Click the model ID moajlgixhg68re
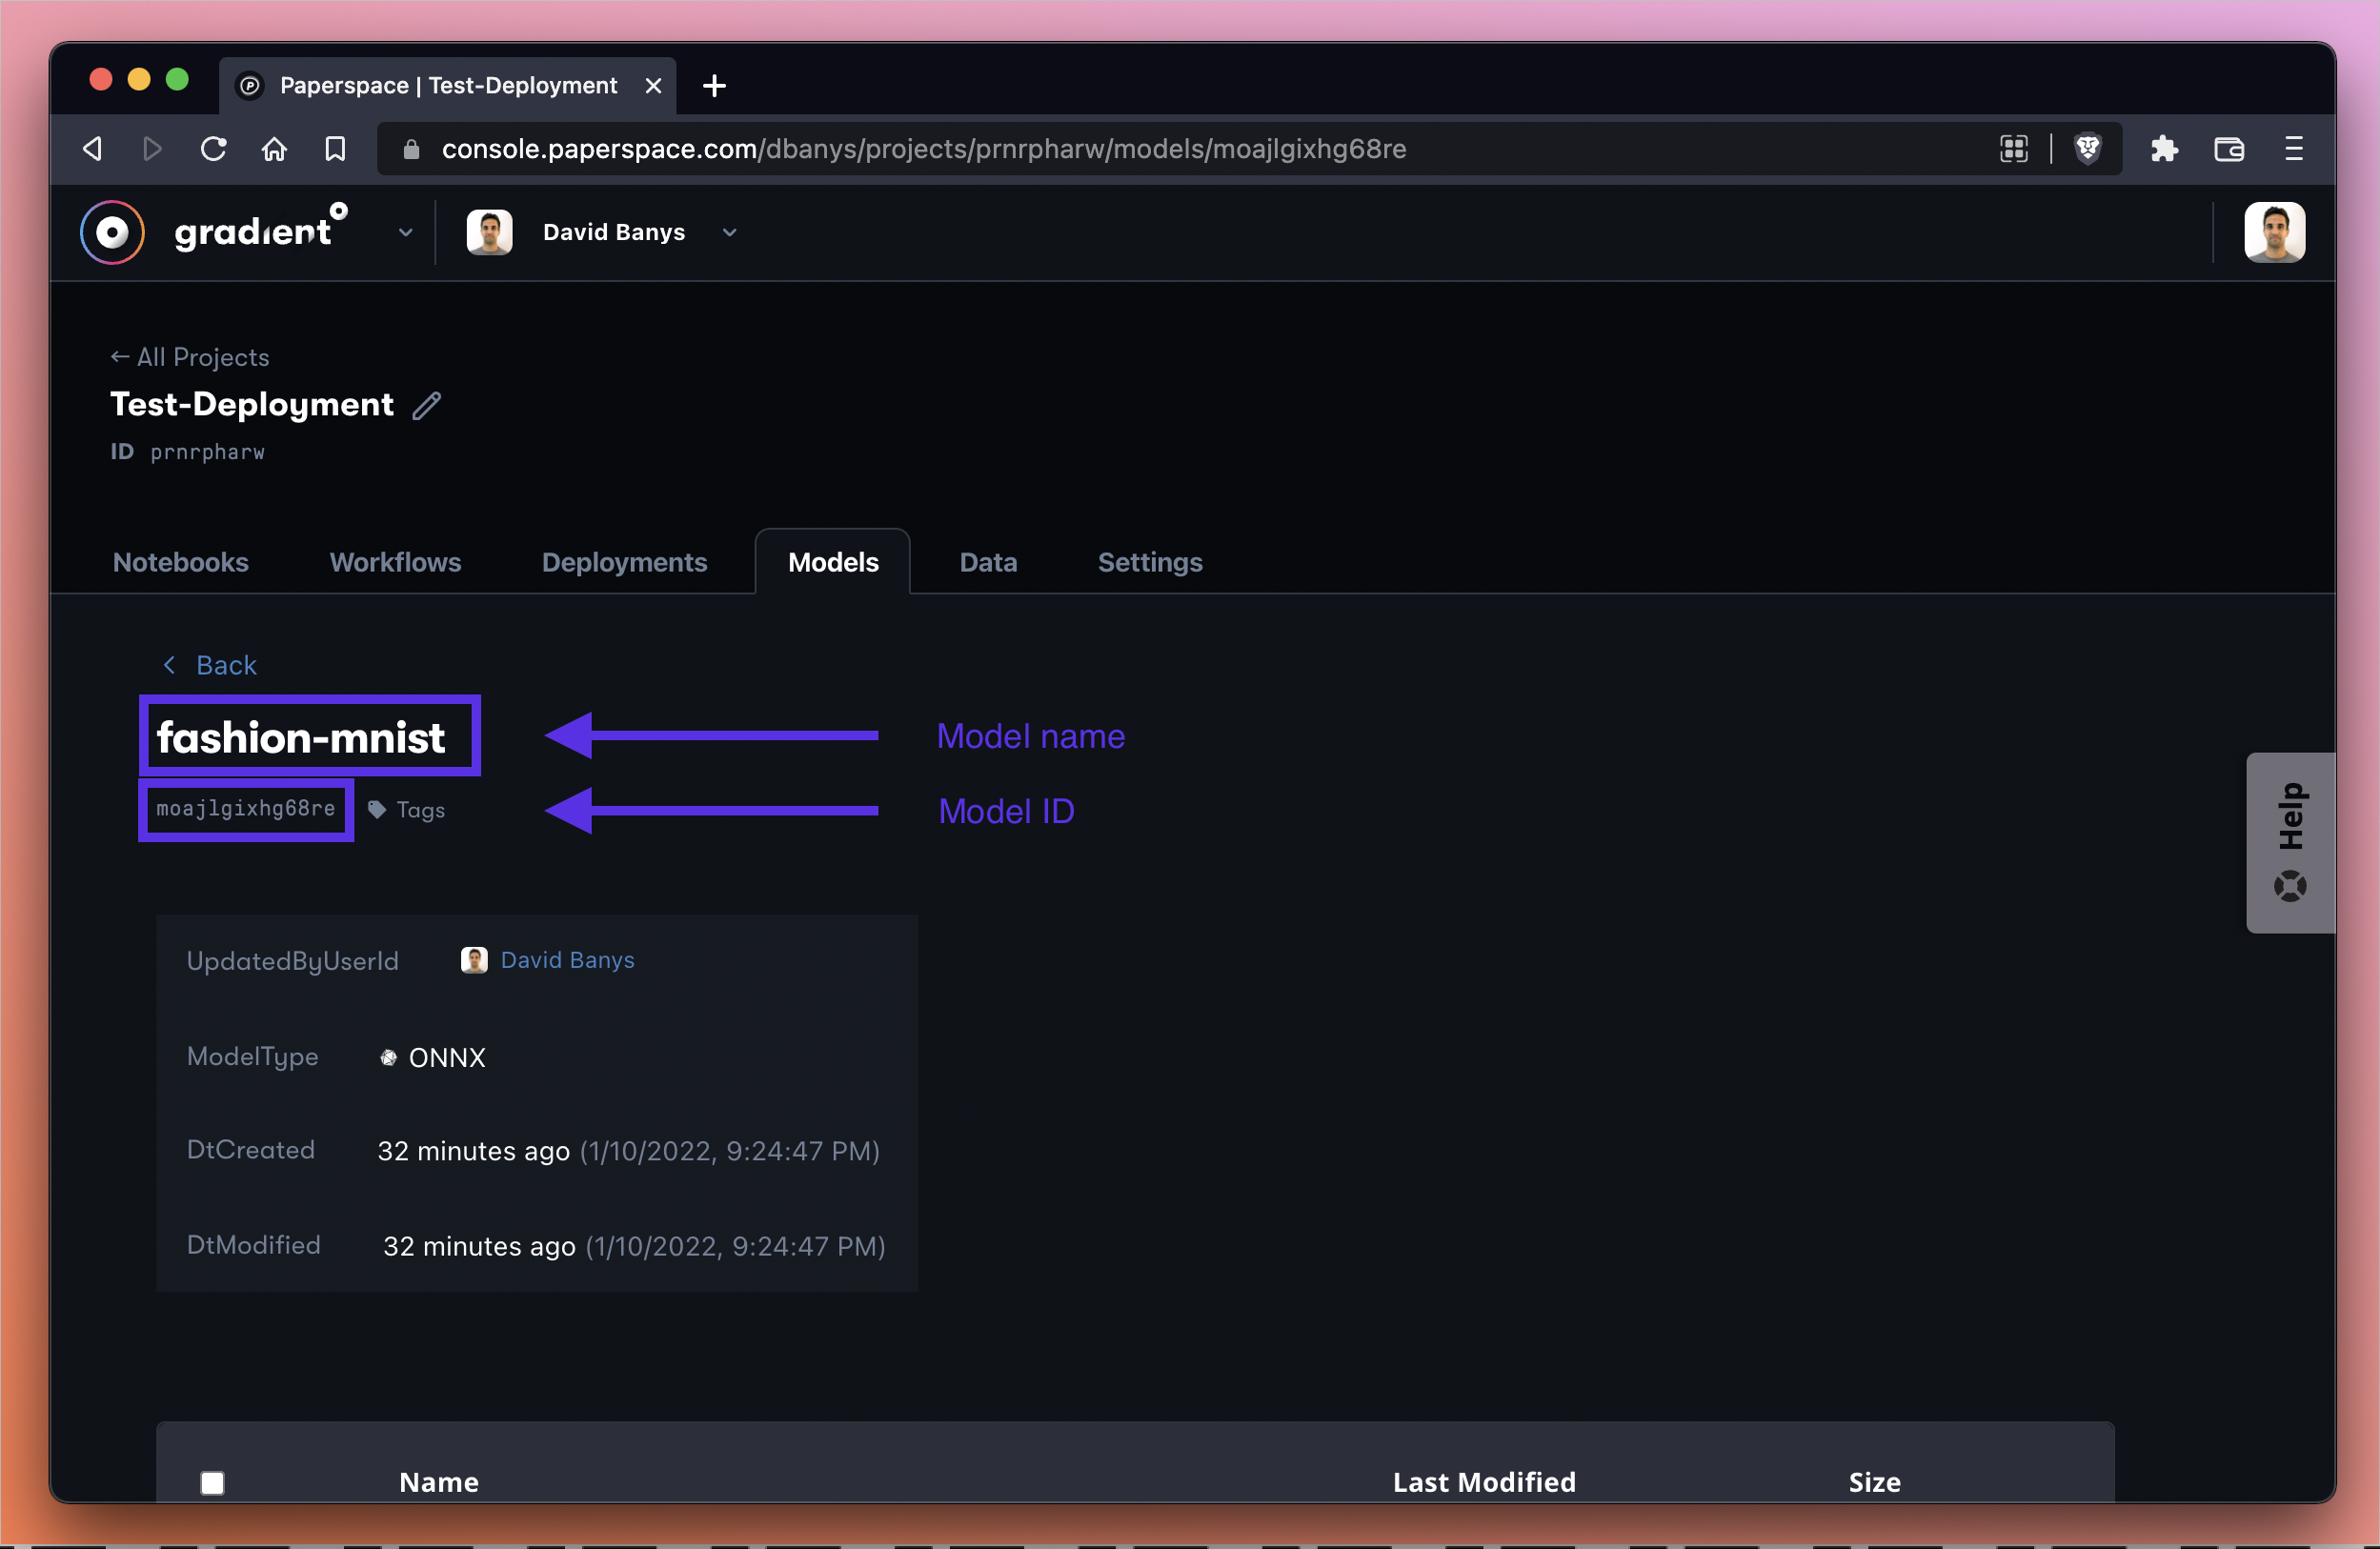Screen dimensions: 2380x1549 tap(246, 808)
